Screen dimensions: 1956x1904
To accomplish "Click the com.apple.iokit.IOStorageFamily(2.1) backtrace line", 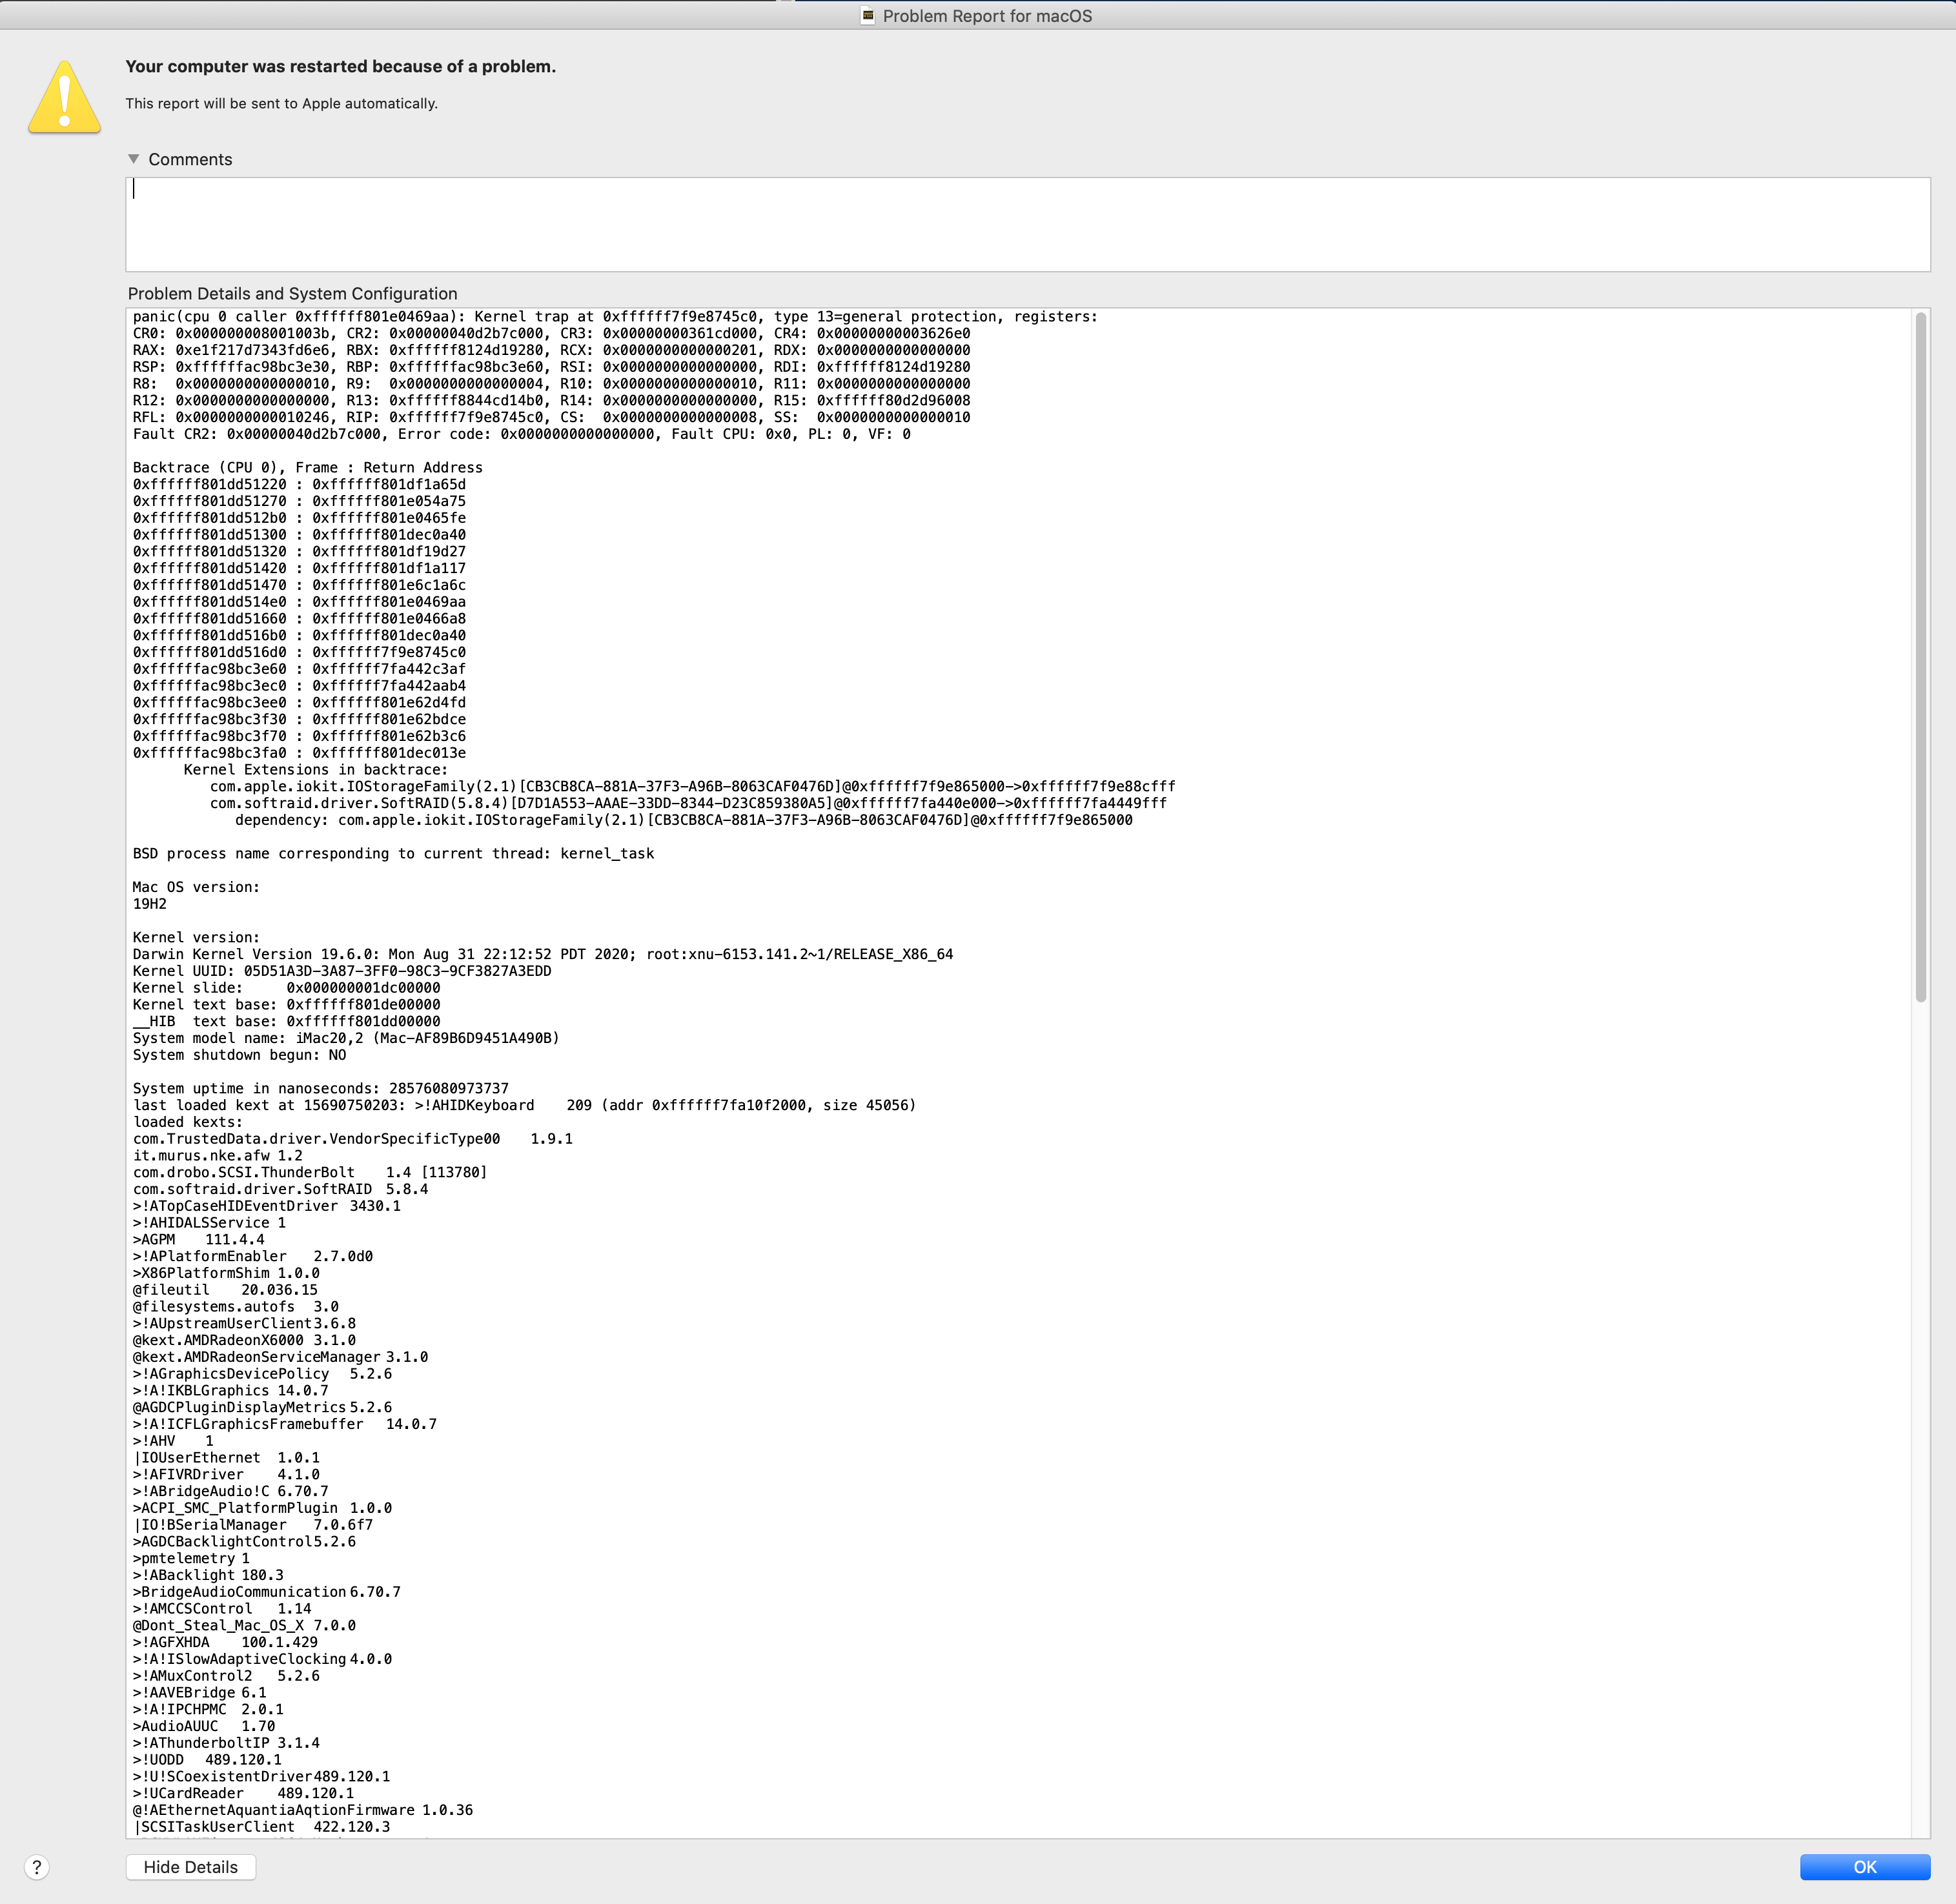I will click(692, 786).
